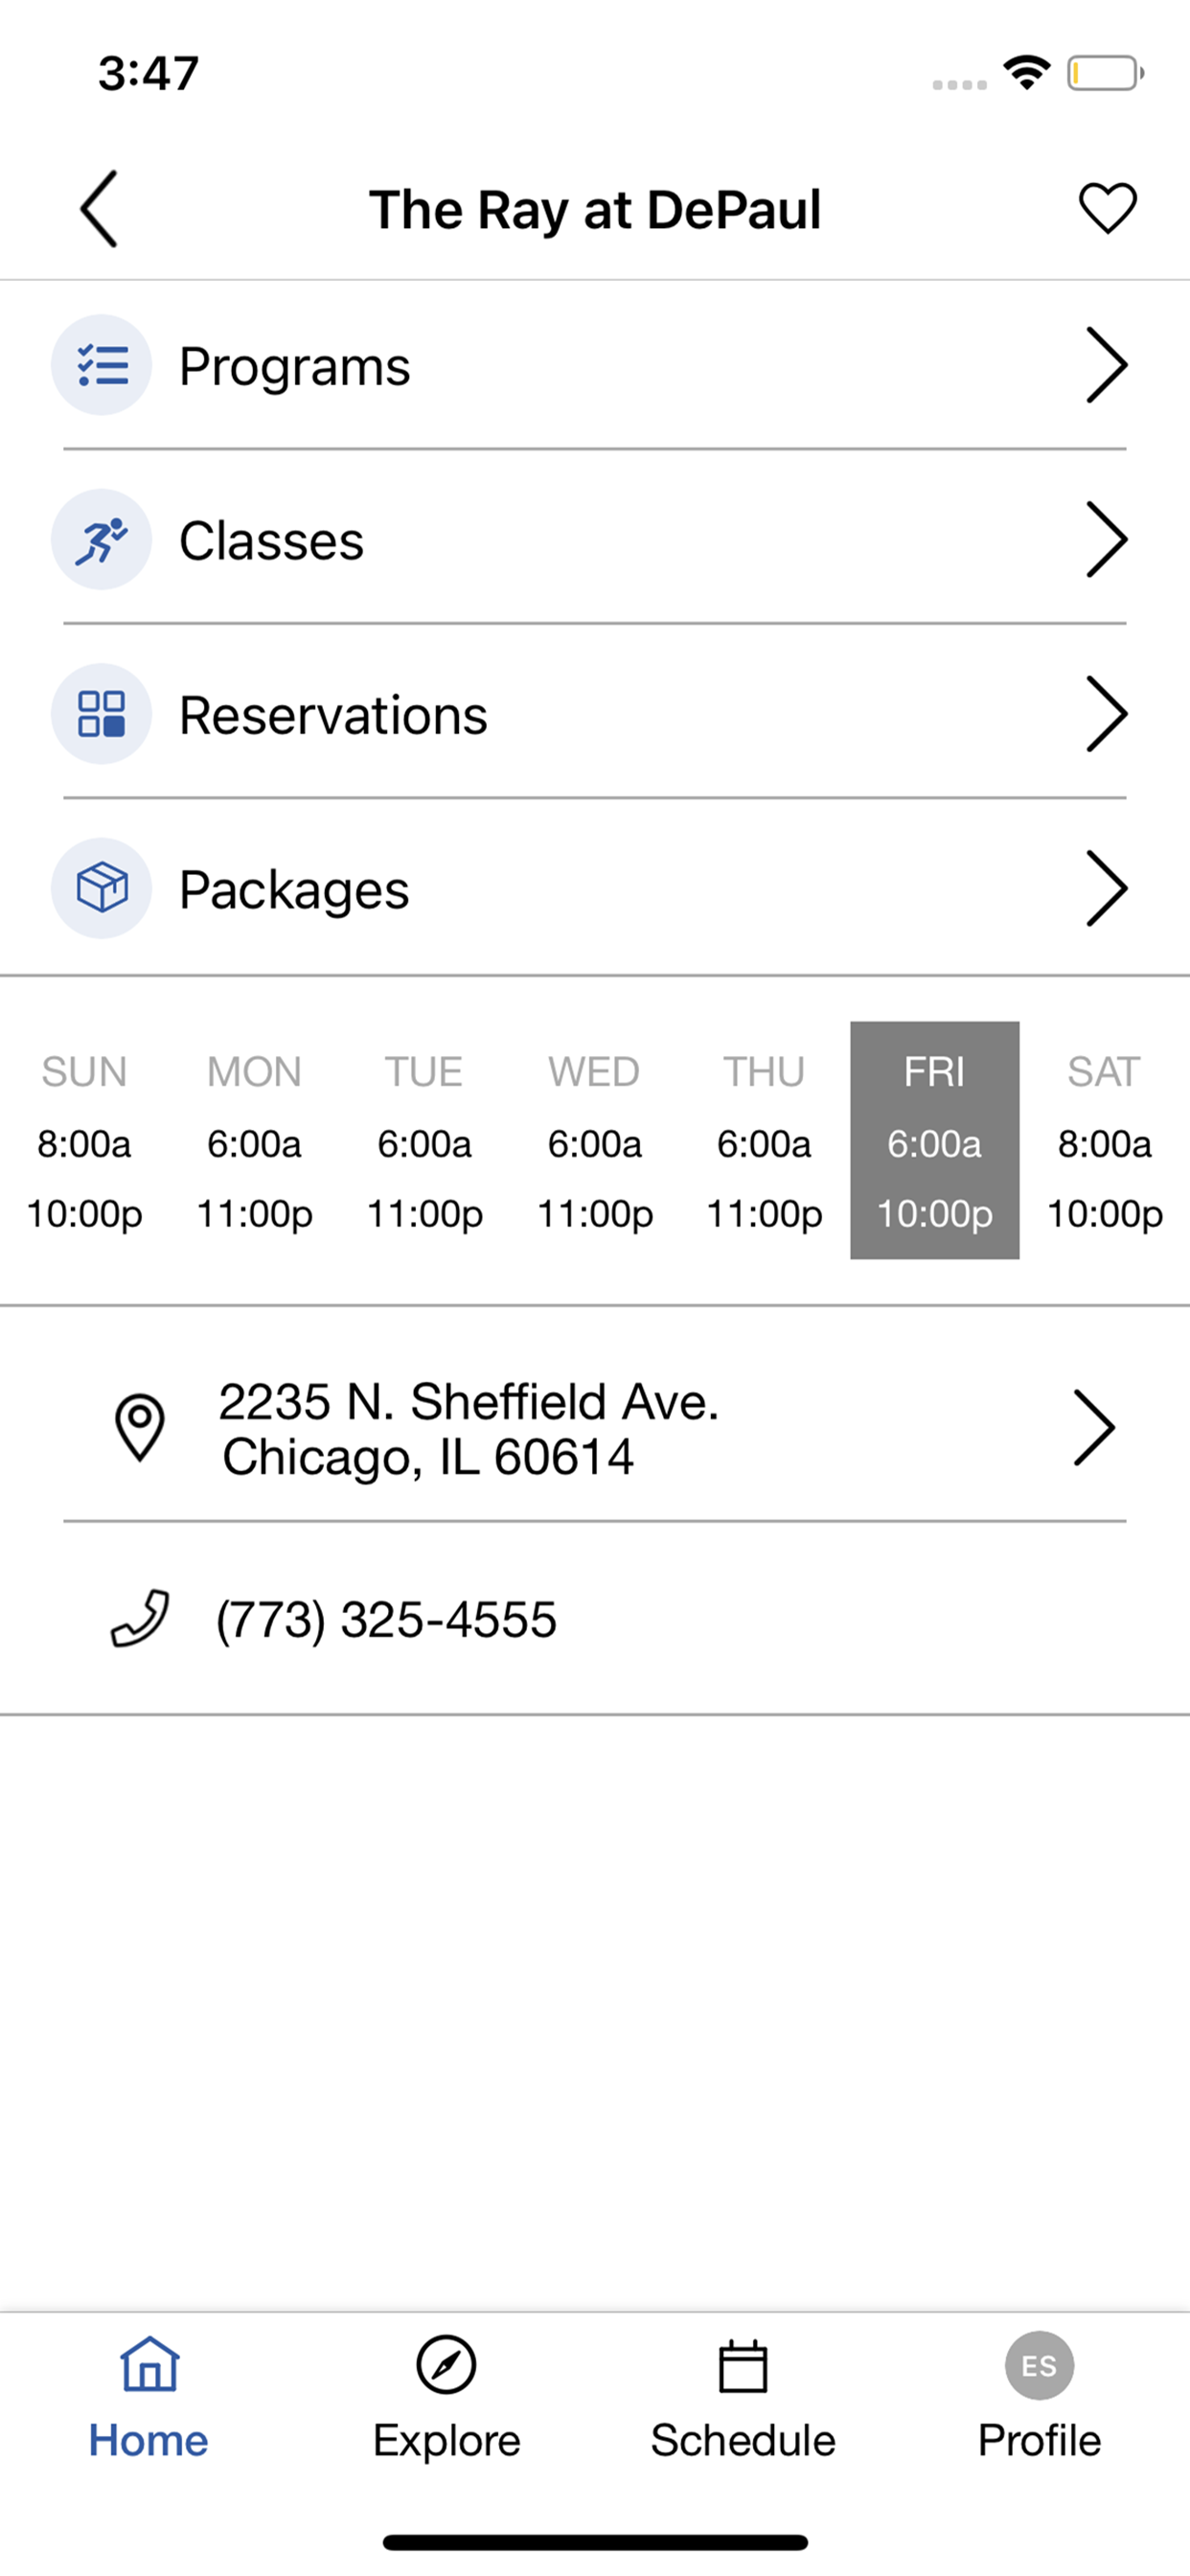The height and width of the screenshot is (2576, 1190).
Task: Select the SUN hours column
Action: coord(84,1140)
